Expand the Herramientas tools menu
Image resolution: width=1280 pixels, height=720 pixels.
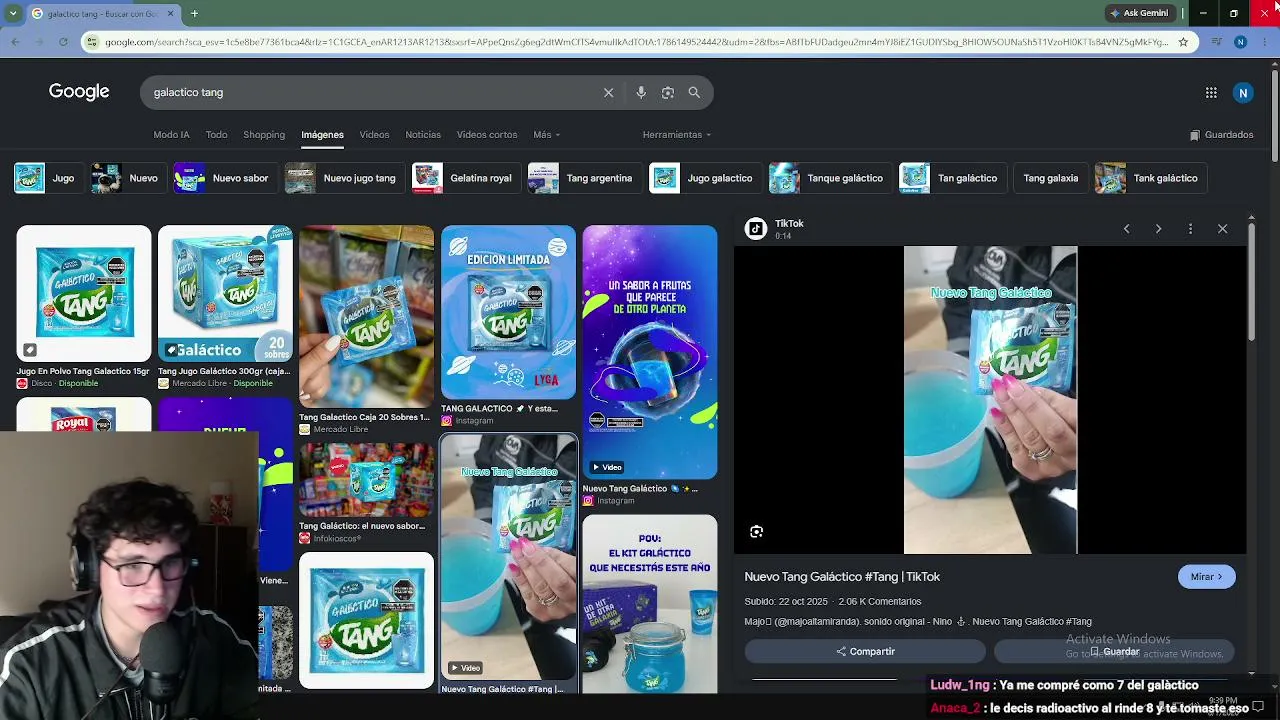[x=677, y=135]
